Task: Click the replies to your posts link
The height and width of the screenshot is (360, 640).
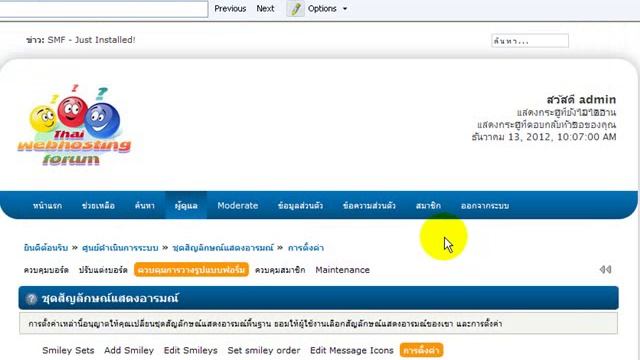Action: point(547,124)
